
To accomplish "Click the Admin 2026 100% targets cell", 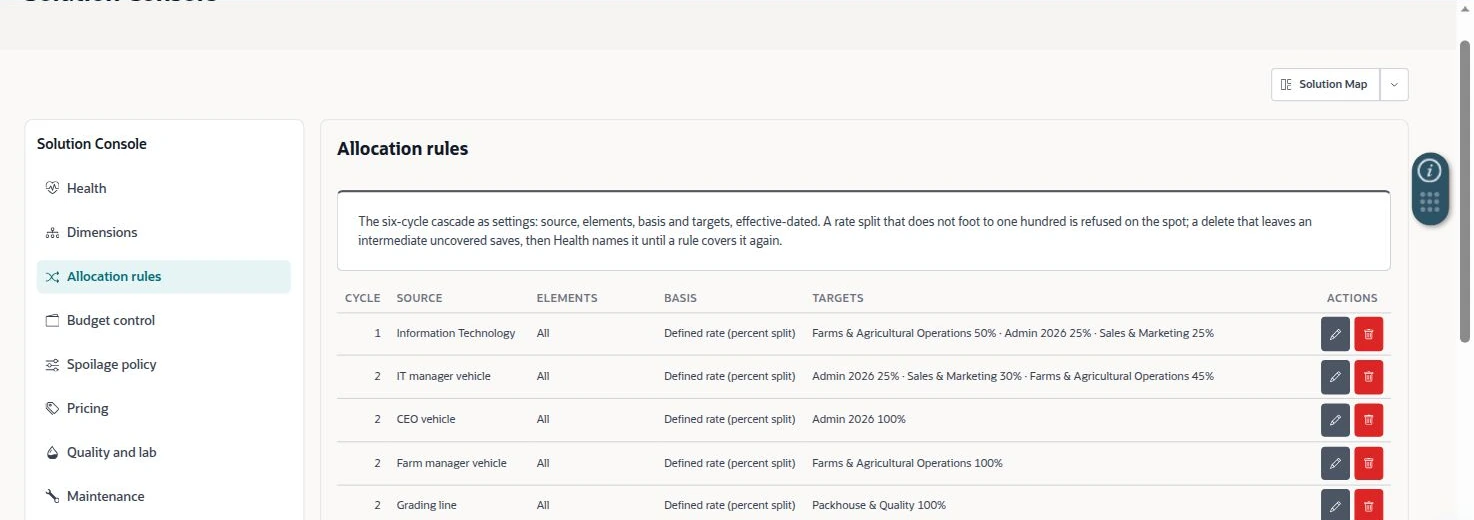I will (858, 419).
